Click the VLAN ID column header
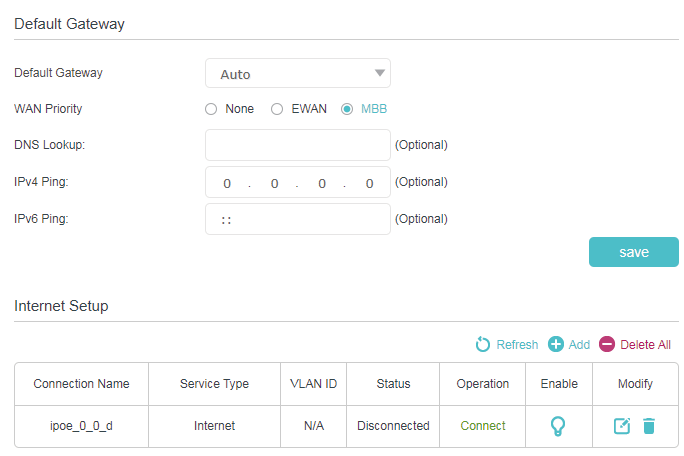The height and width of the screenshot is (456, 684). [x=314, y=384]
